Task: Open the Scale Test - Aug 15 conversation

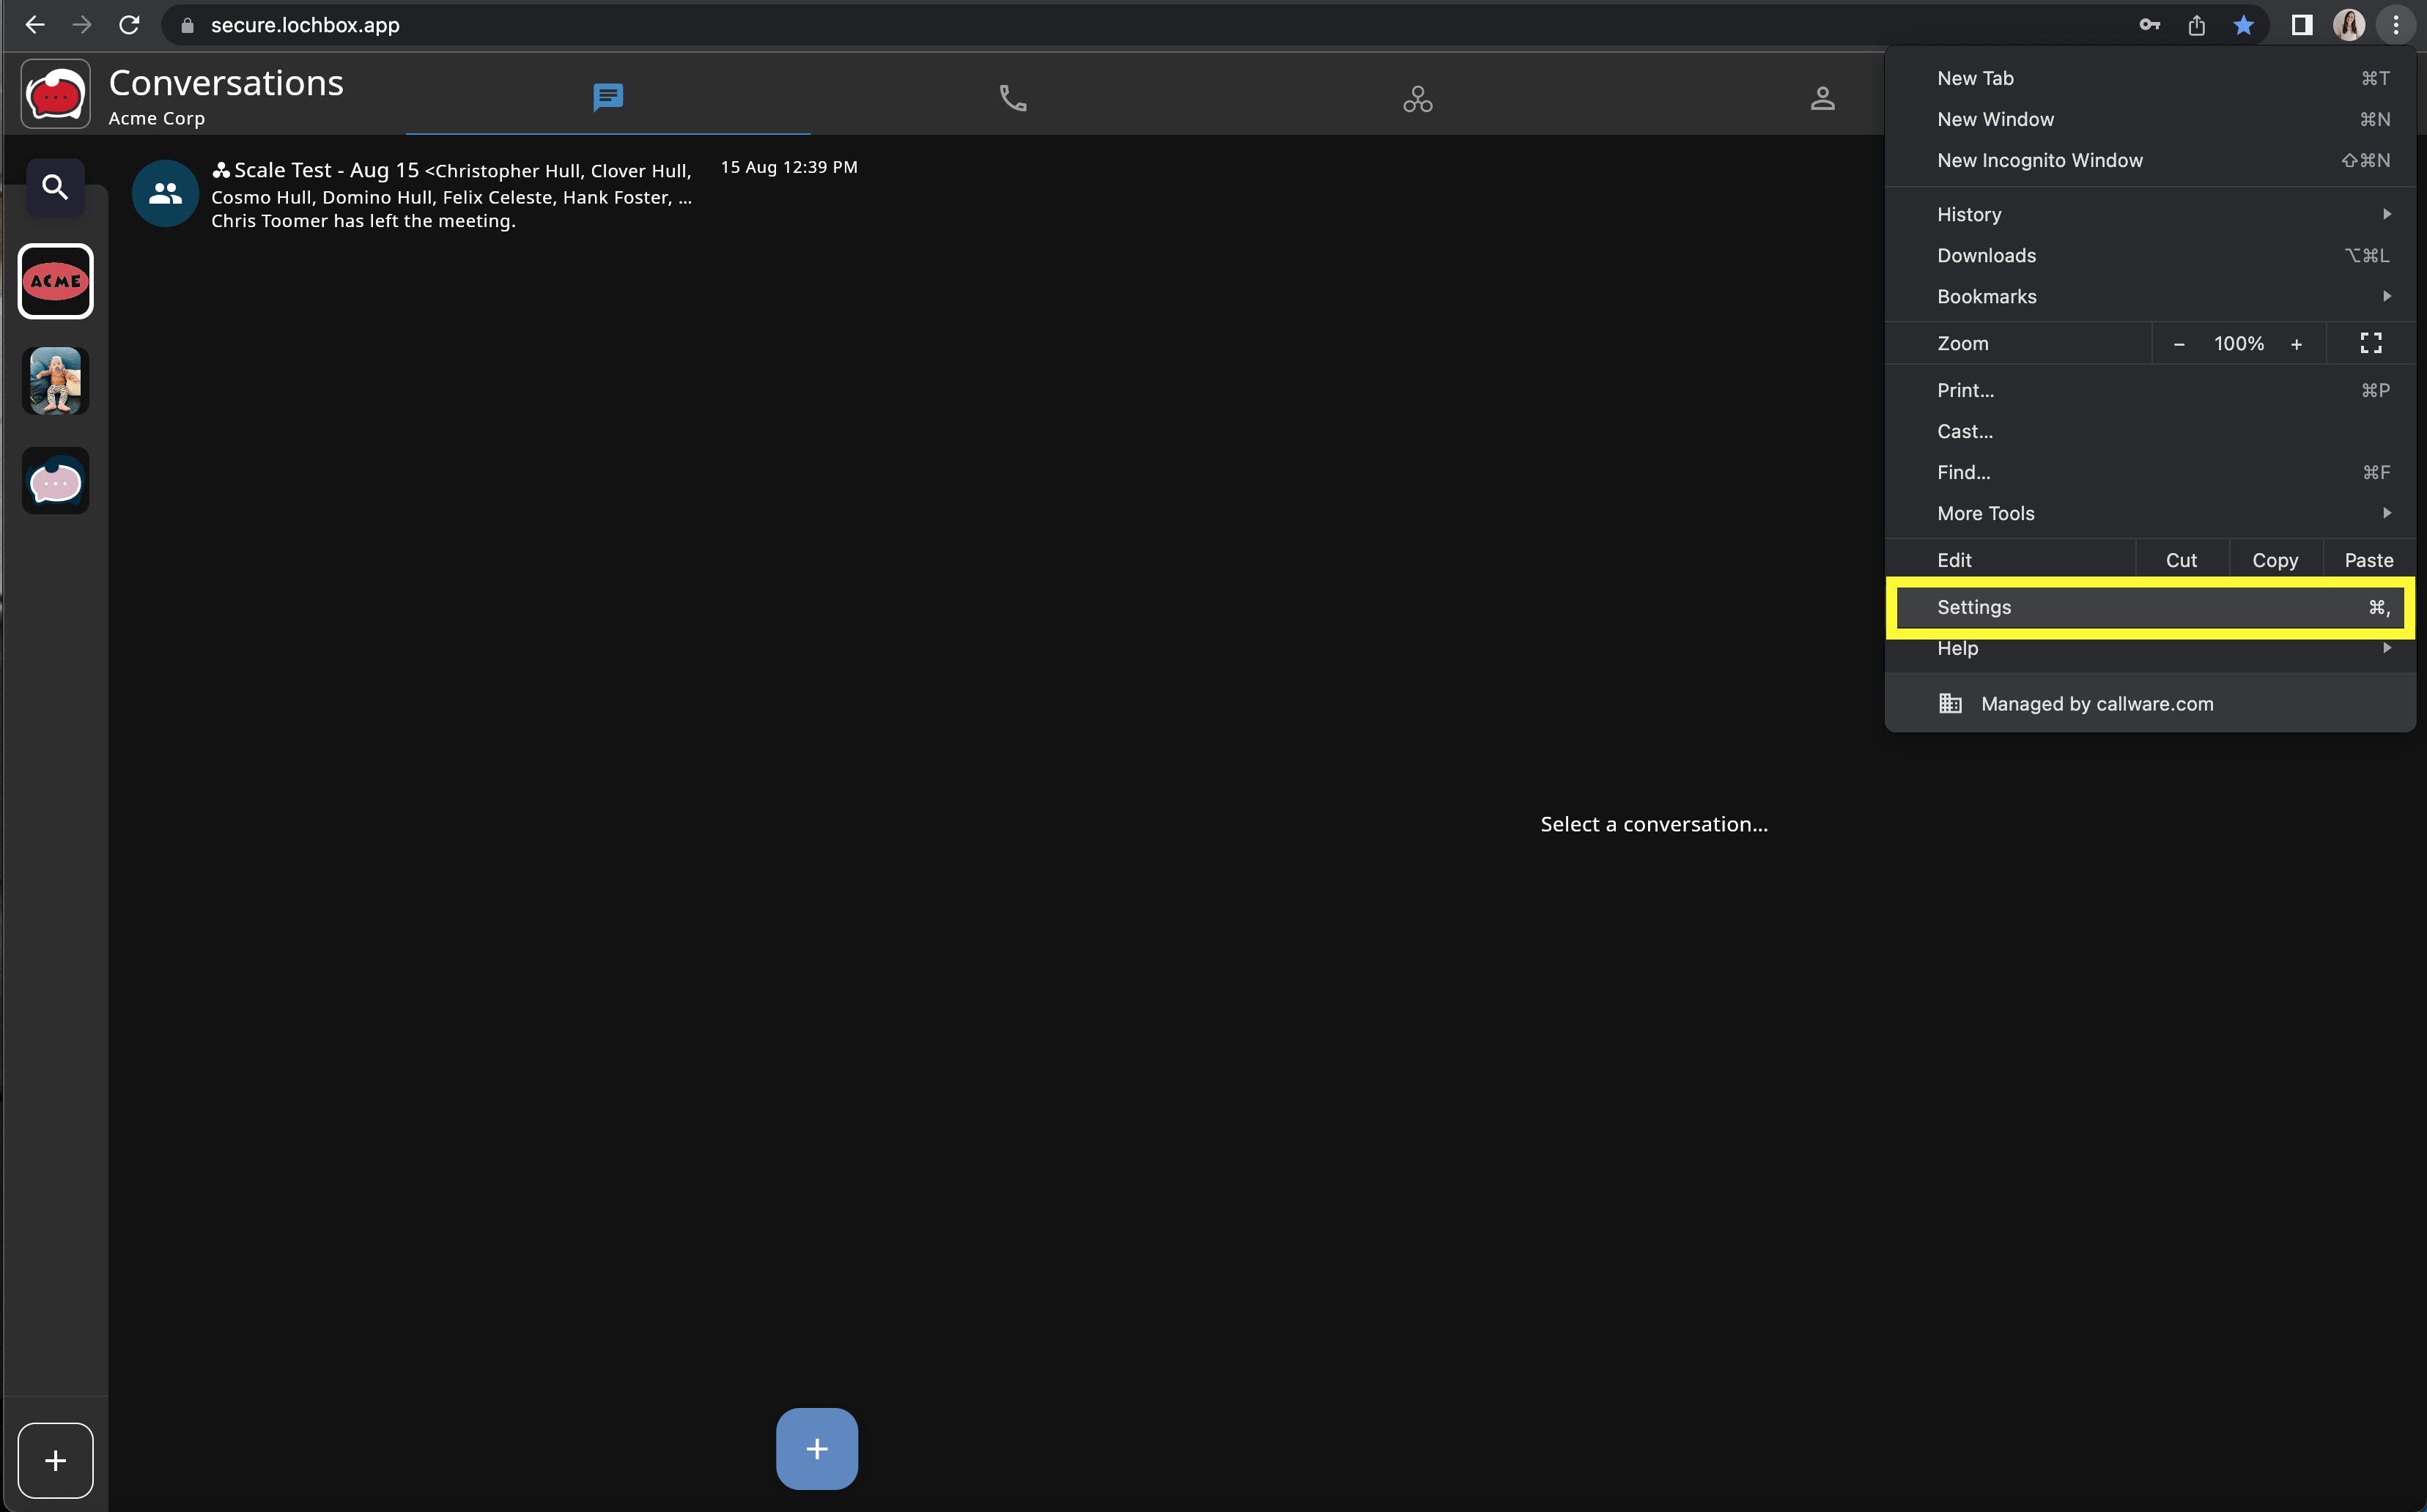Action: click(450, 195)
